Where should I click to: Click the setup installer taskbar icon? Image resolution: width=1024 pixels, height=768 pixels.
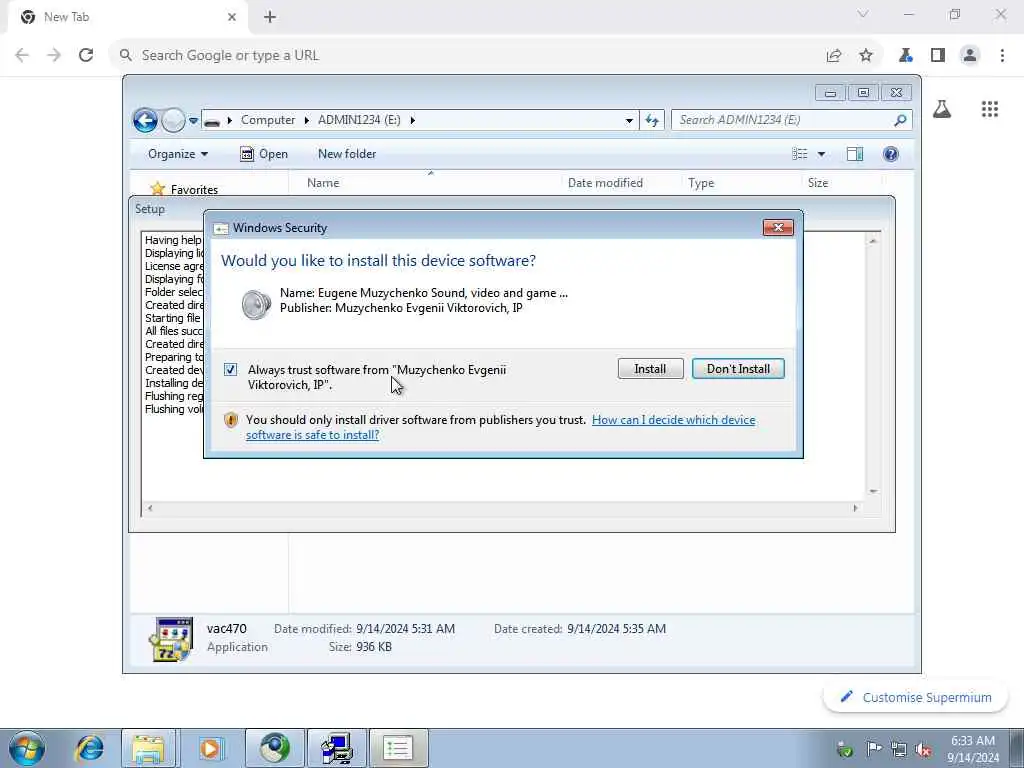coord(337,748)
